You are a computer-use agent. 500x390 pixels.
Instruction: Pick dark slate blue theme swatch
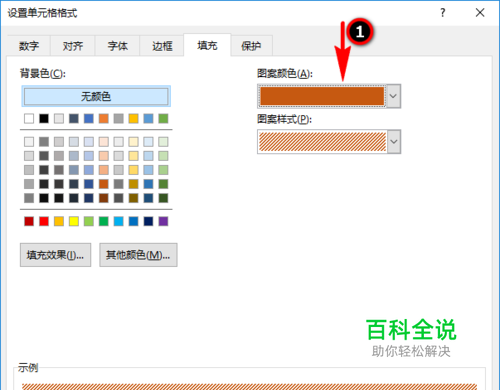(x=74, y=118)
